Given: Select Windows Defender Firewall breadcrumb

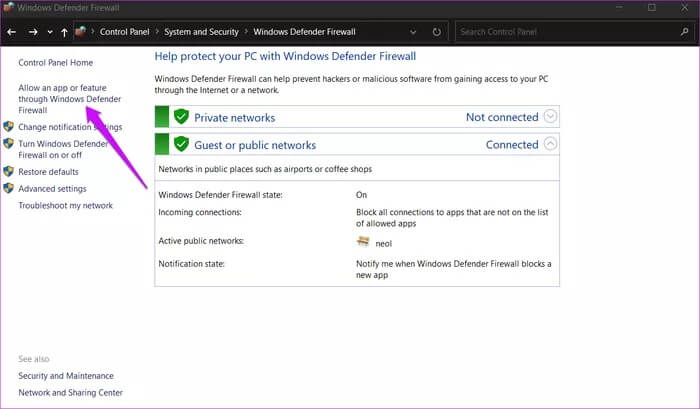Looking at the screenshot, I should coord(304,32).
